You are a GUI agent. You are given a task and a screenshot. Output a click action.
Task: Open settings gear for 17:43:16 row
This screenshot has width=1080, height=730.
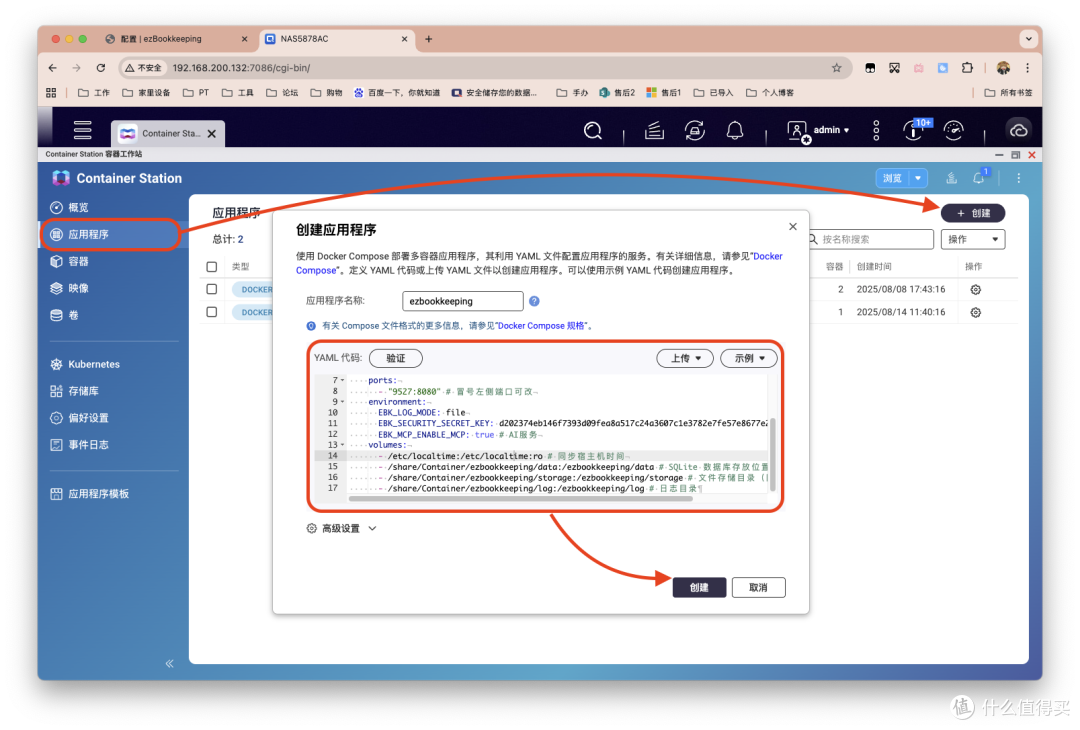975,289
